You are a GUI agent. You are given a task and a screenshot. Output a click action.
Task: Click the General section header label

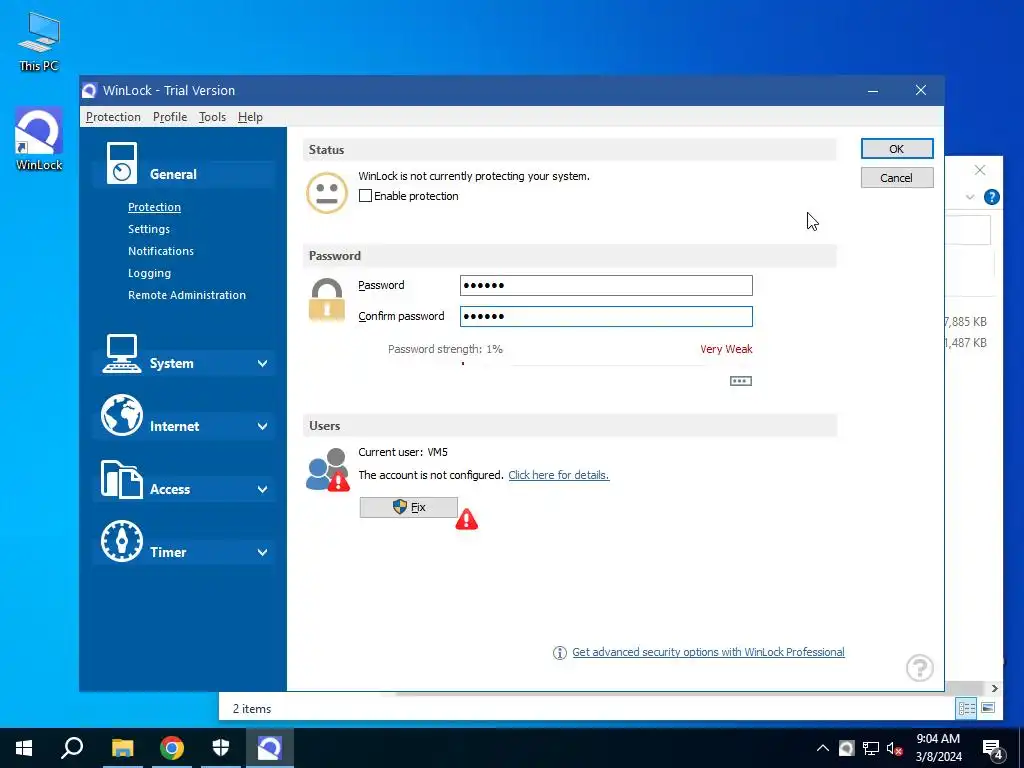coord(173,174)
